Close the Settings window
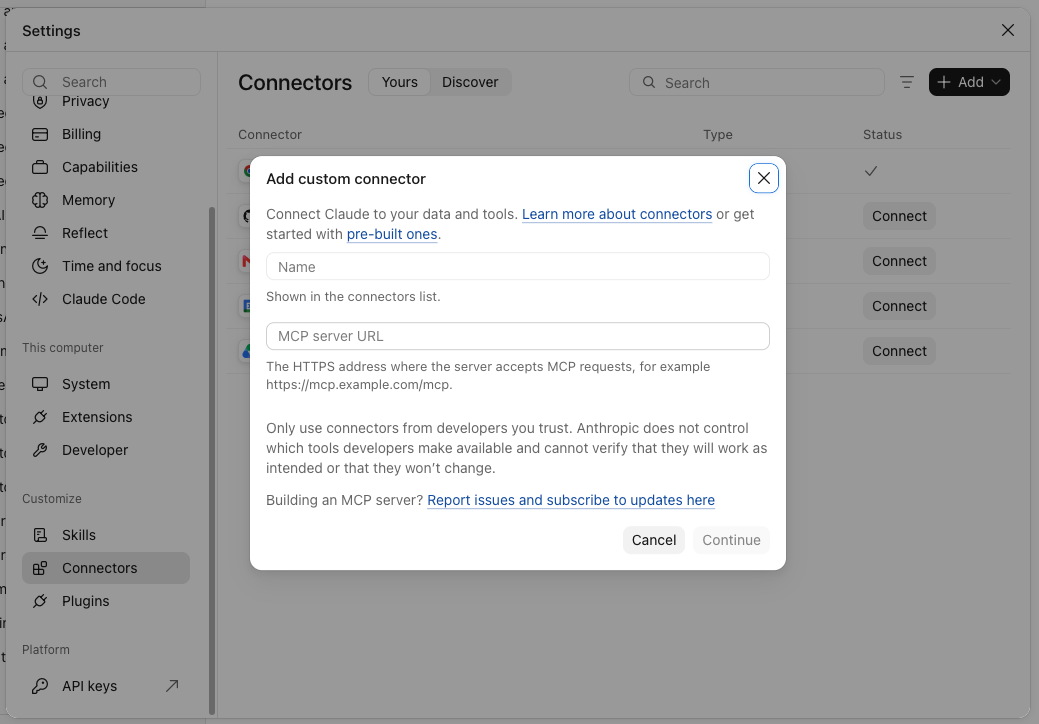This screenshot has width=1039, height=724. click(x=1007, y=30)
